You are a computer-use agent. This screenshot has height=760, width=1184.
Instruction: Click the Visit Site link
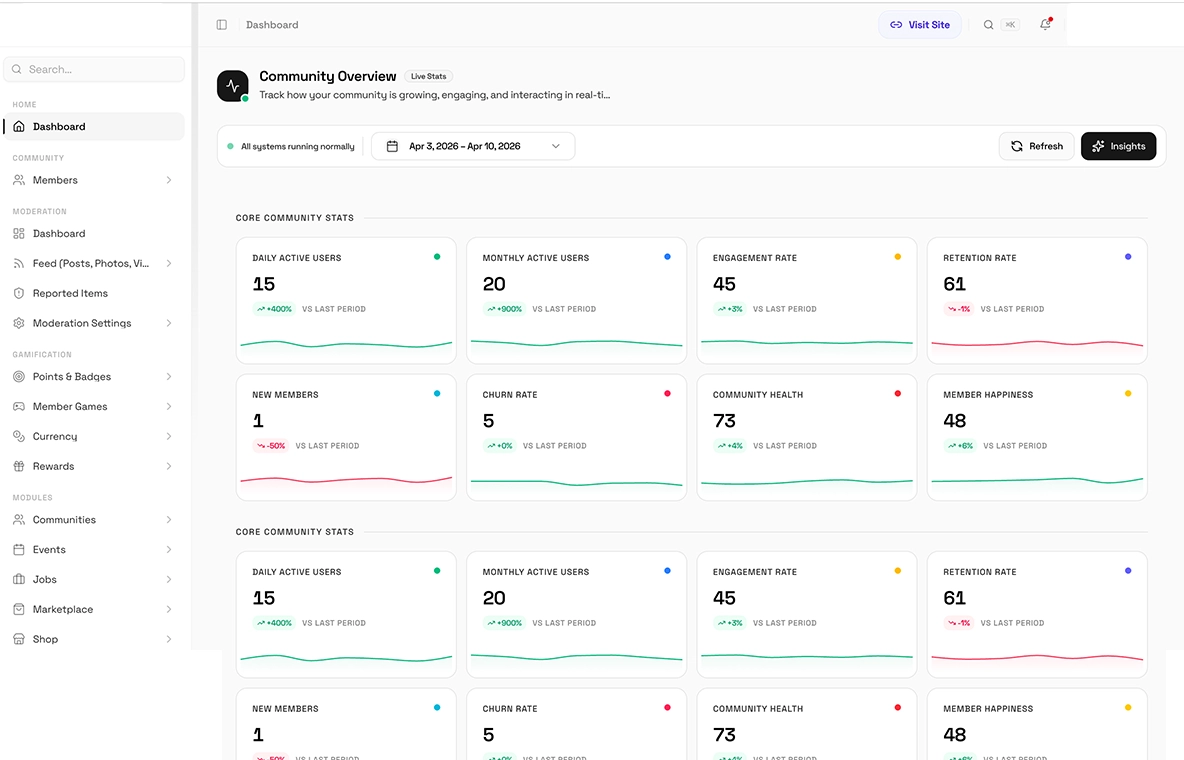[919, 25]
